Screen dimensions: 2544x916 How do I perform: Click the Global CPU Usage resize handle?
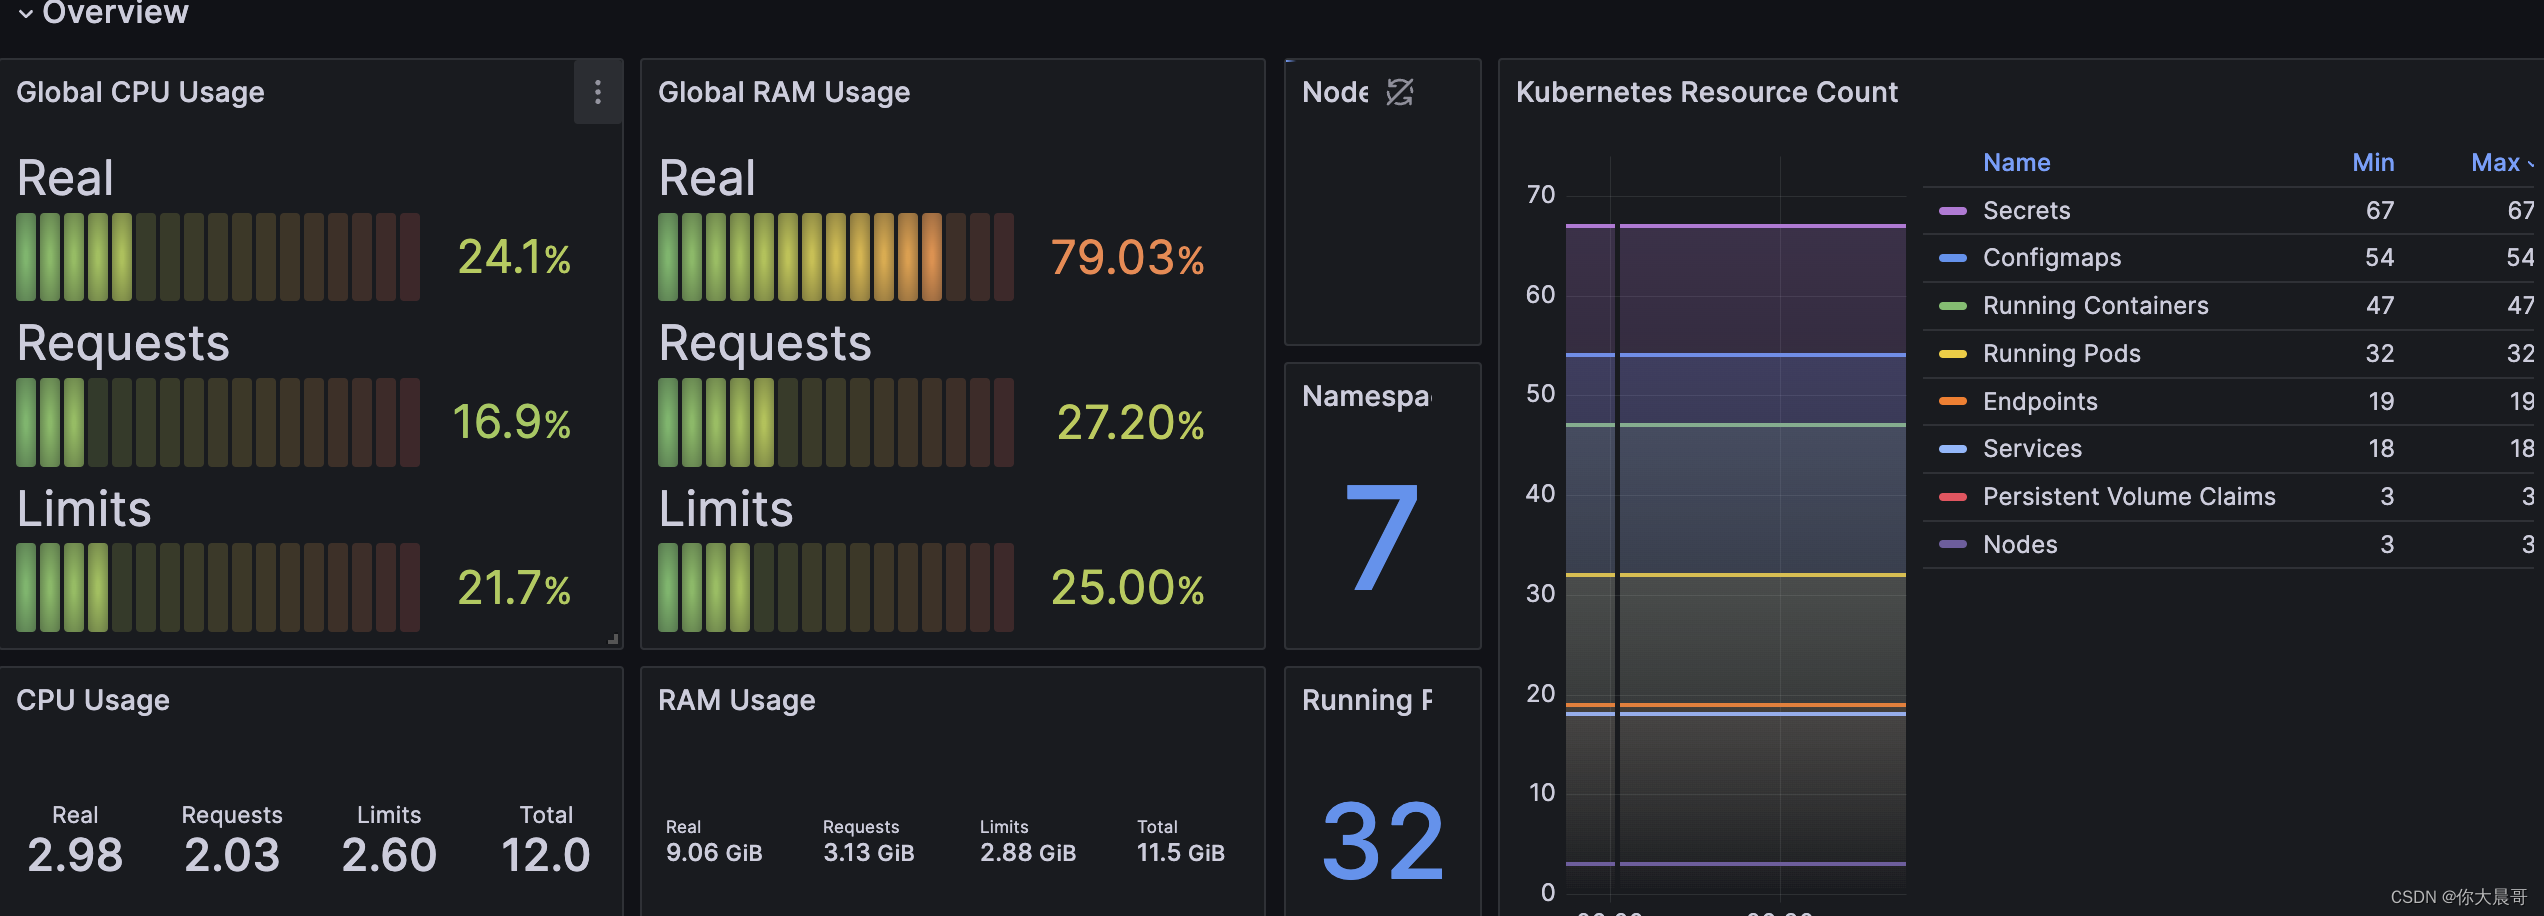click(x=613, y=639)
